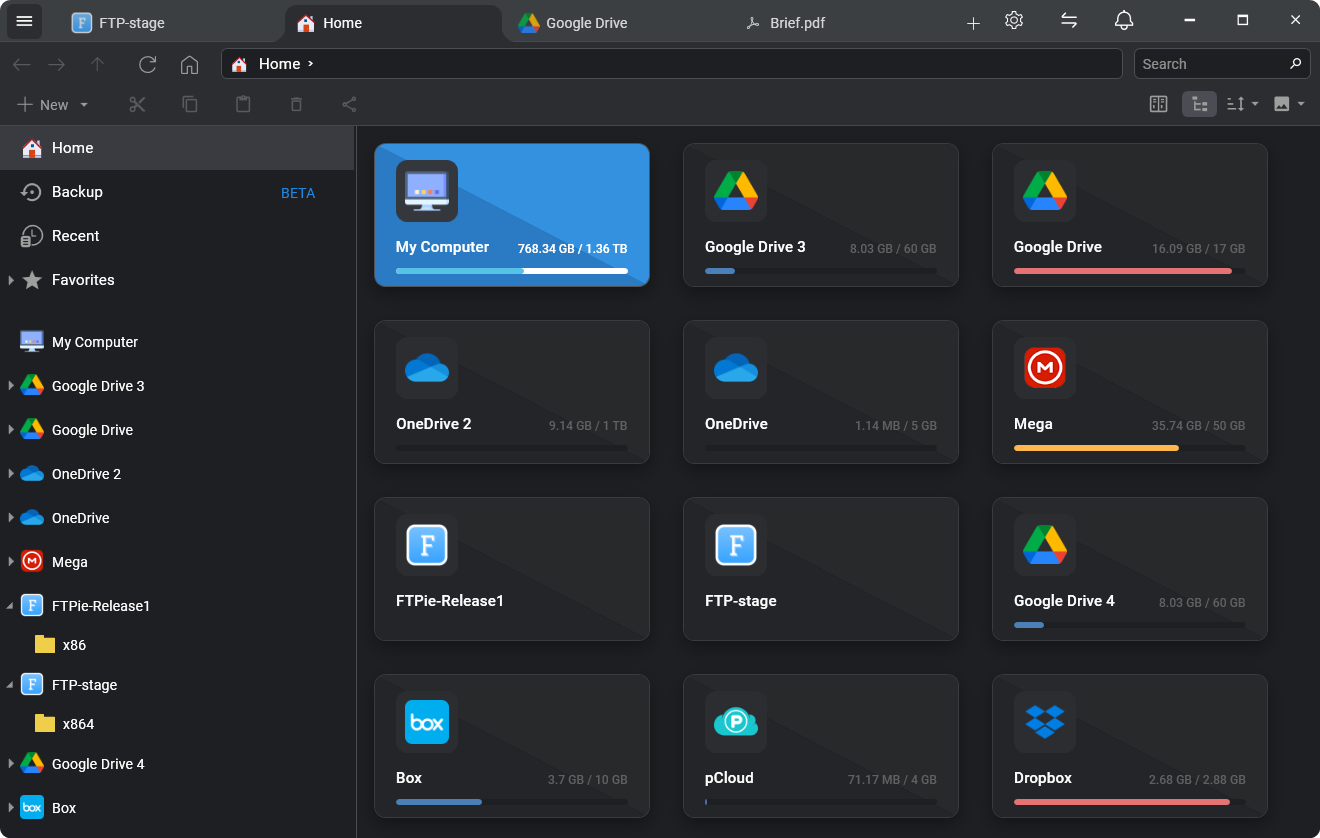Switch to the Recent section in sidebar
Viewport: 1320px width, 838px height.
coord(75,235)
